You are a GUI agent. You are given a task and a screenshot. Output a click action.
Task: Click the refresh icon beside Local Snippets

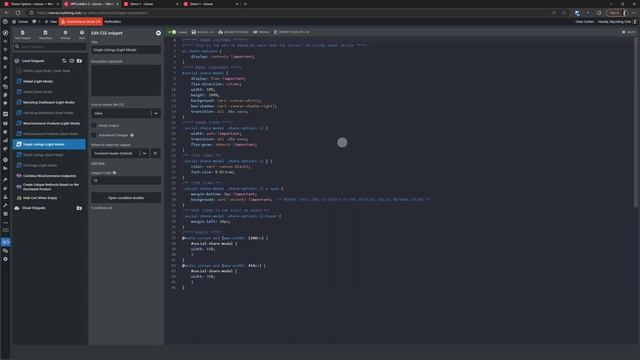[64, 61]
